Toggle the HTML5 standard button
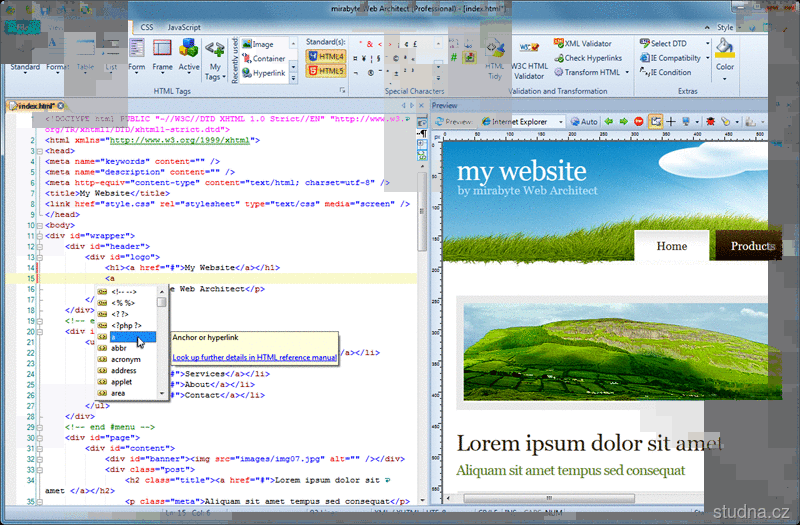The height and width of the screenshot is (525, 800). pyautogui.click(x=331, y=71)
